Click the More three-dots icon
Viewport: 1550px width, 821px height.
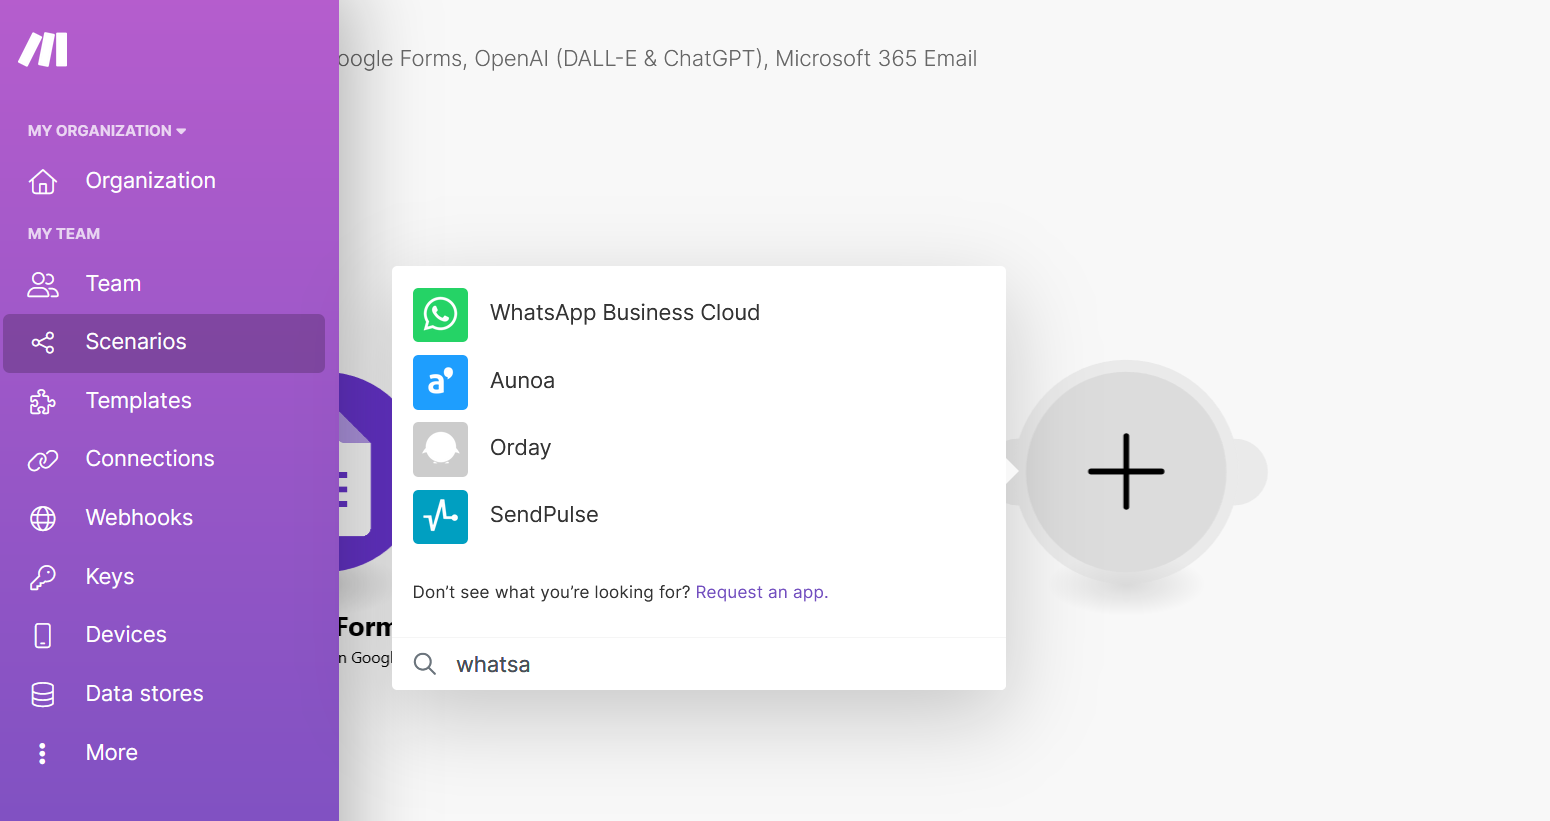42,753
